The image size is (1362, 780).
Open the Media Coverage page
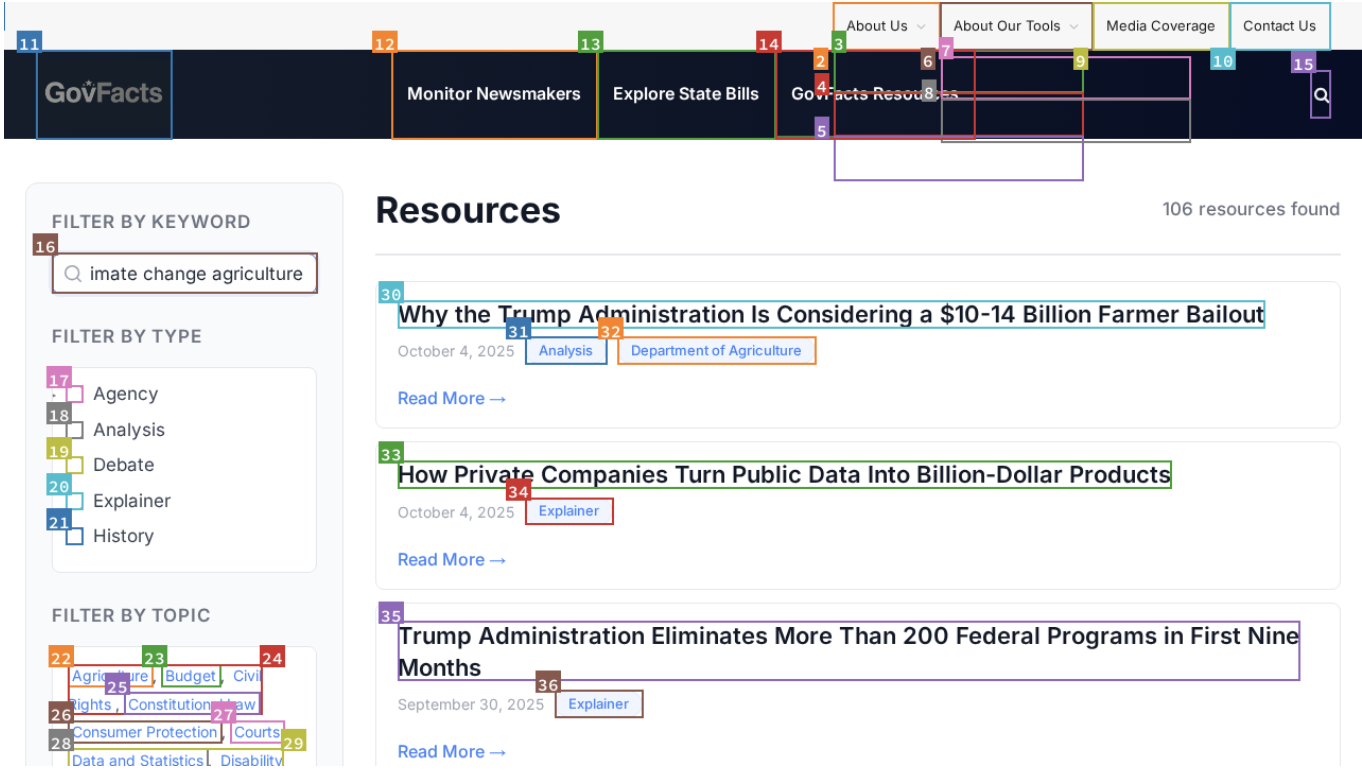[x=1160, y=26]
